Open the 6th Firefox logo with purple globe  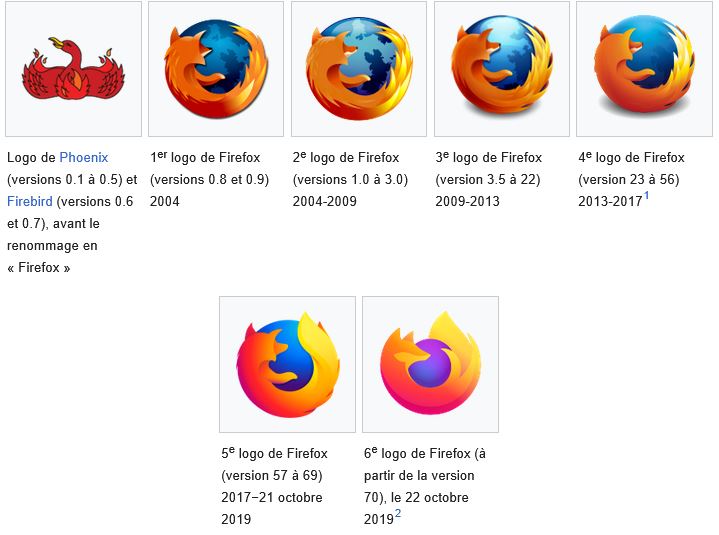431,363
